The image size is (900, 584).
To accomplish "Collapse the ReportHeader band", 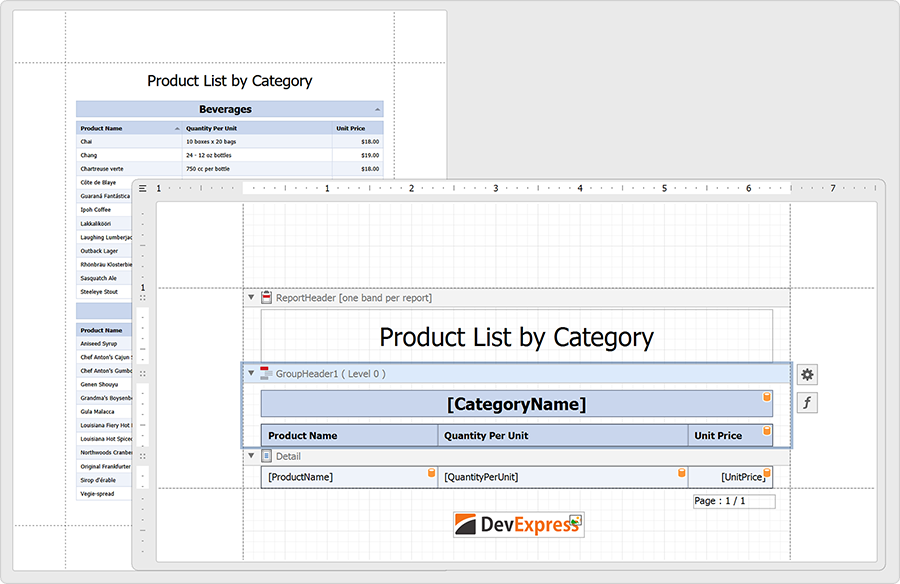I will point(250,297).
